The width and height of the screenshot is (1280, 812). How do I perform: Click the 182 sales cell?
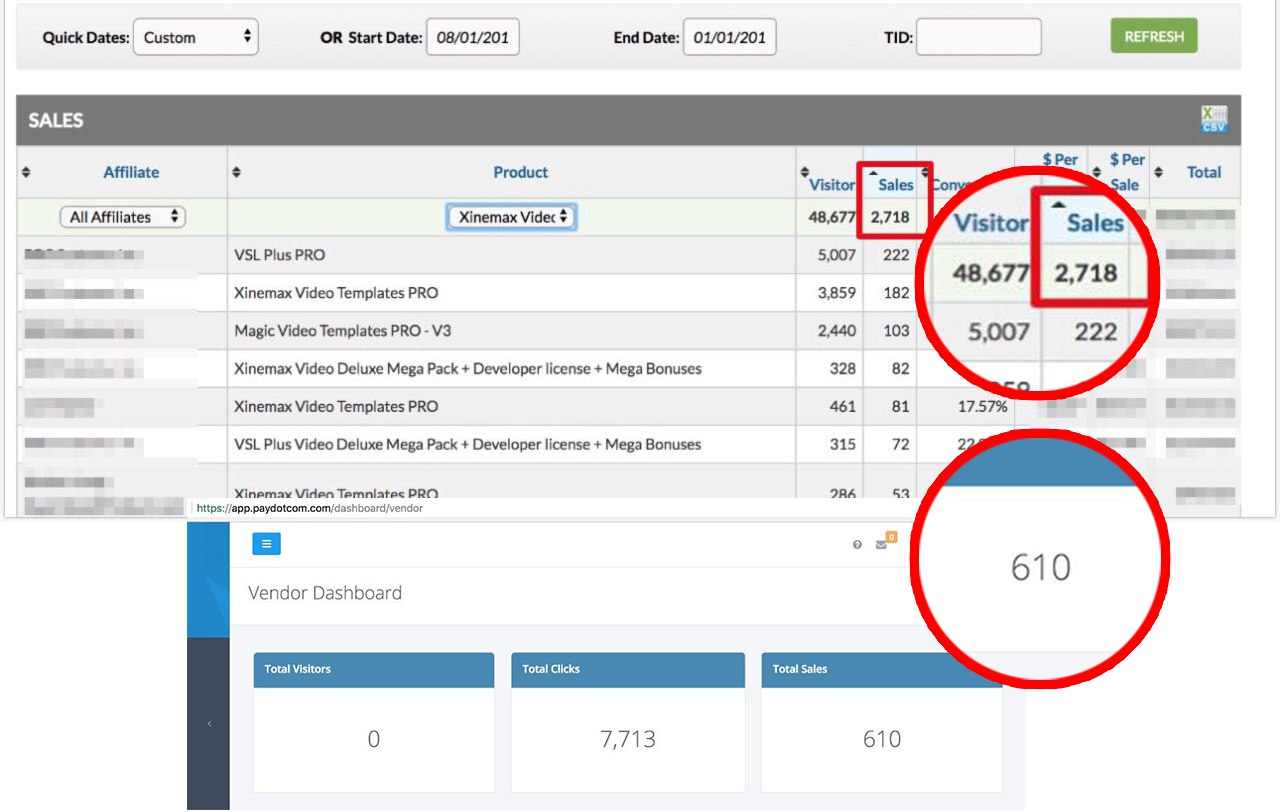point(896,293)
